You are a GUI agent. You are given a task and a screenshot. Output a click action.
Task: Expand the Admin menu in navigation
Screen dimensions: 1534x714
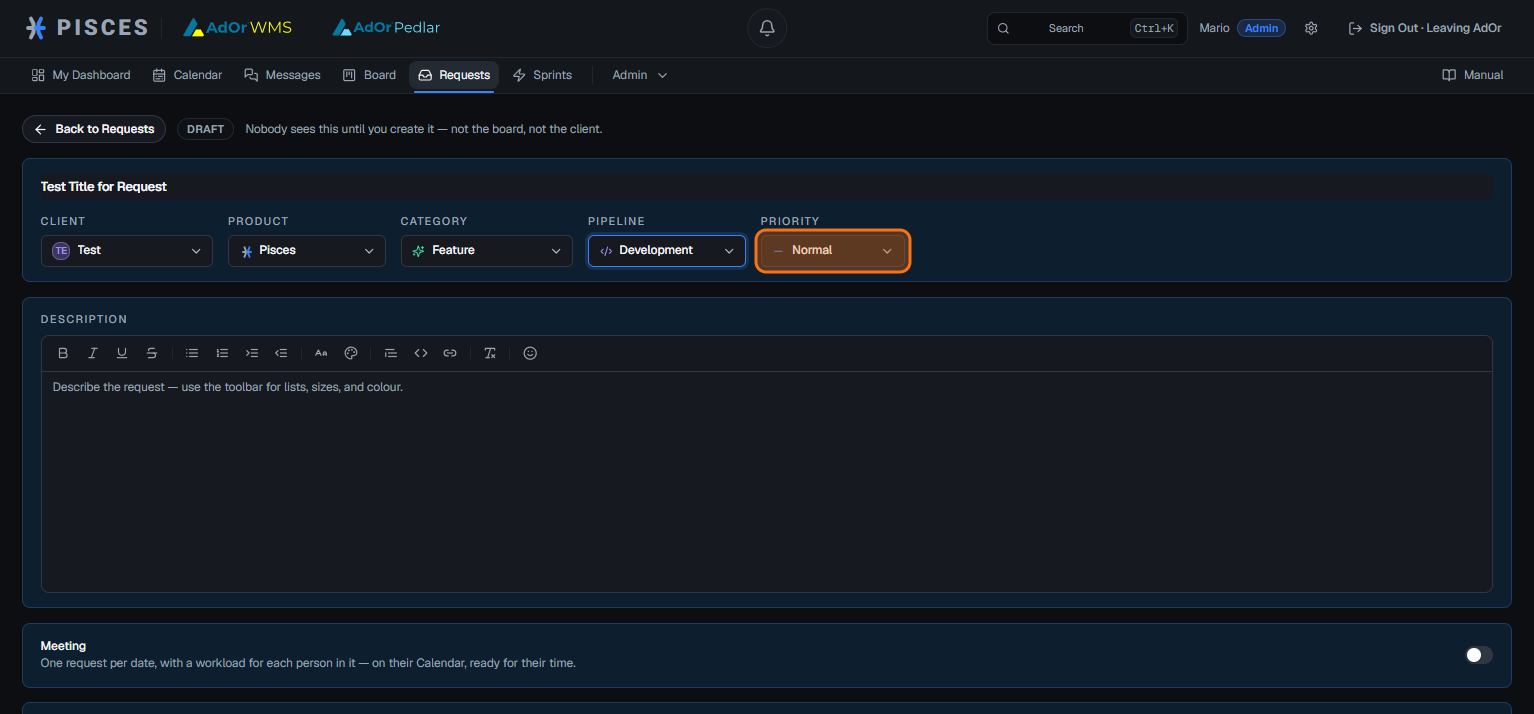[639, 75]
